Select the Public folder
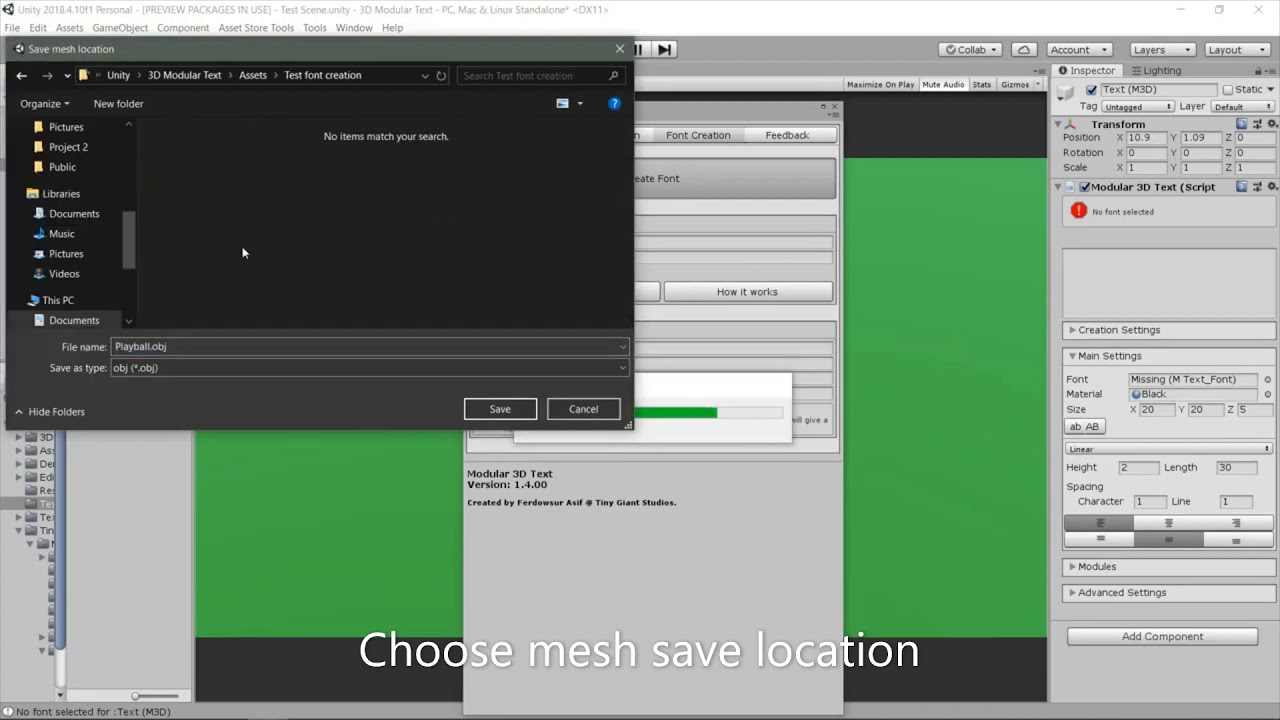Screen dimensions: 1280x720 click(54, 167)
